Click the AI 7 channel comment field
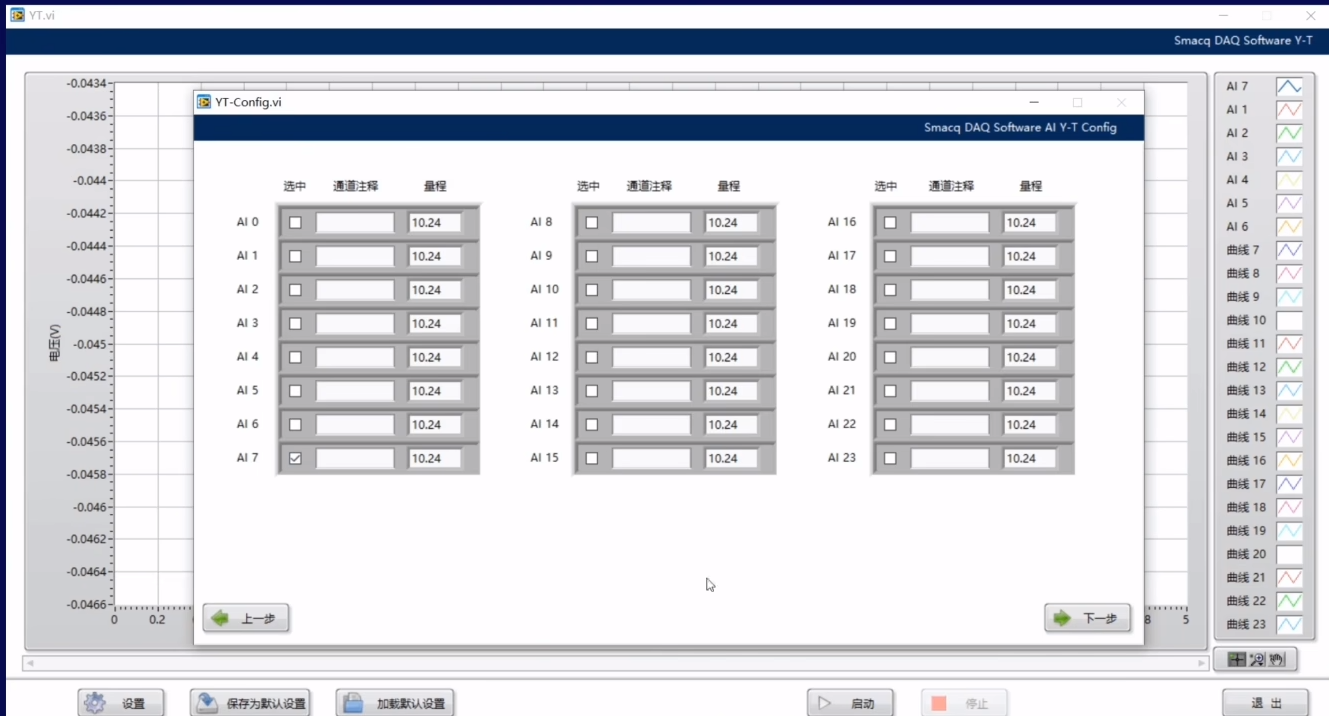This screenshot has width=1329, height=716. pos(355,458)
